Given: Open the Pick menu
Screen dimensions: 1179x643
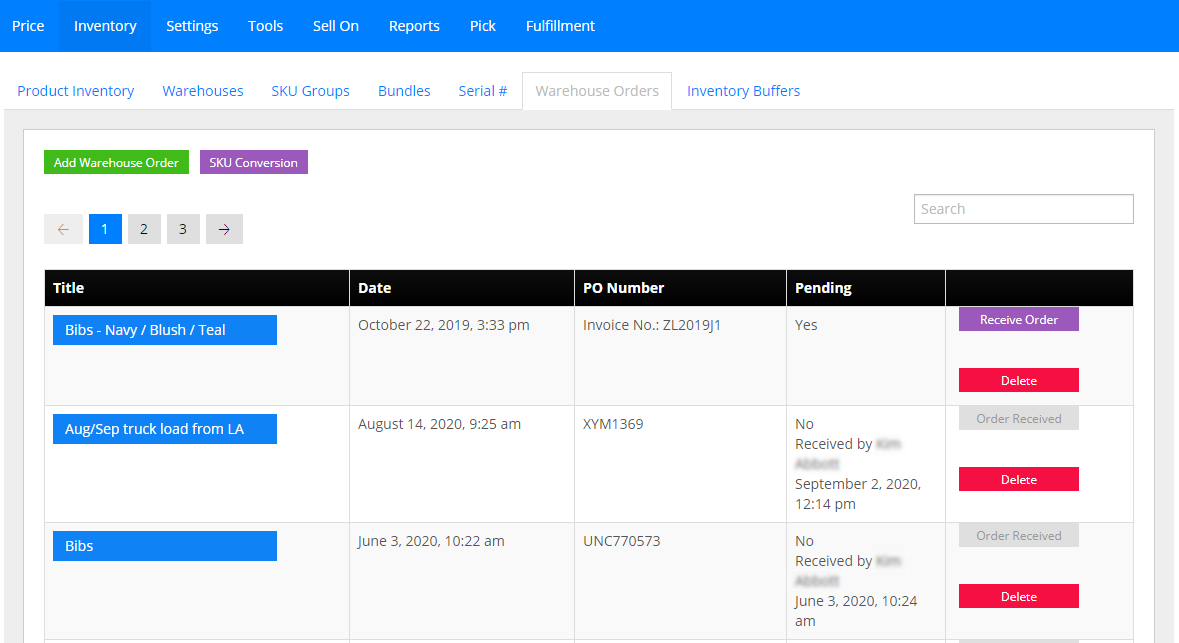Looking at the screenshot, I should 483,26.
